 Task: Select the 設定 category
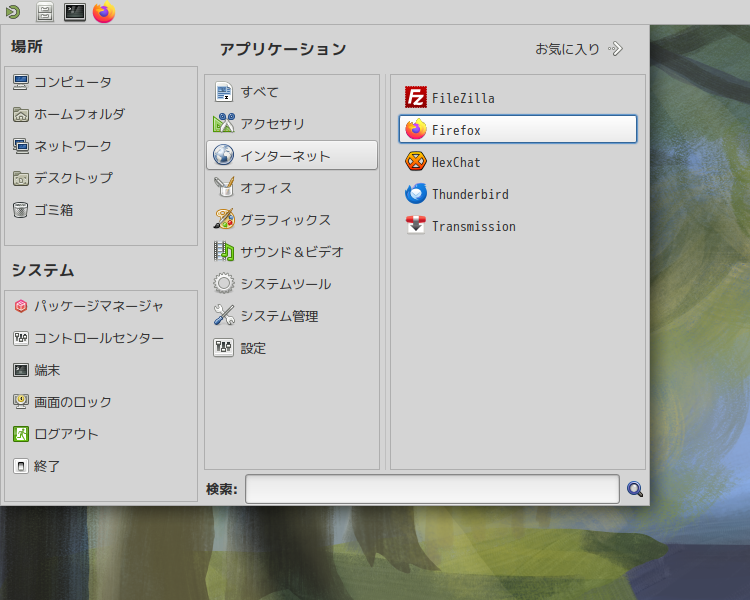click(x=292, y=348)
